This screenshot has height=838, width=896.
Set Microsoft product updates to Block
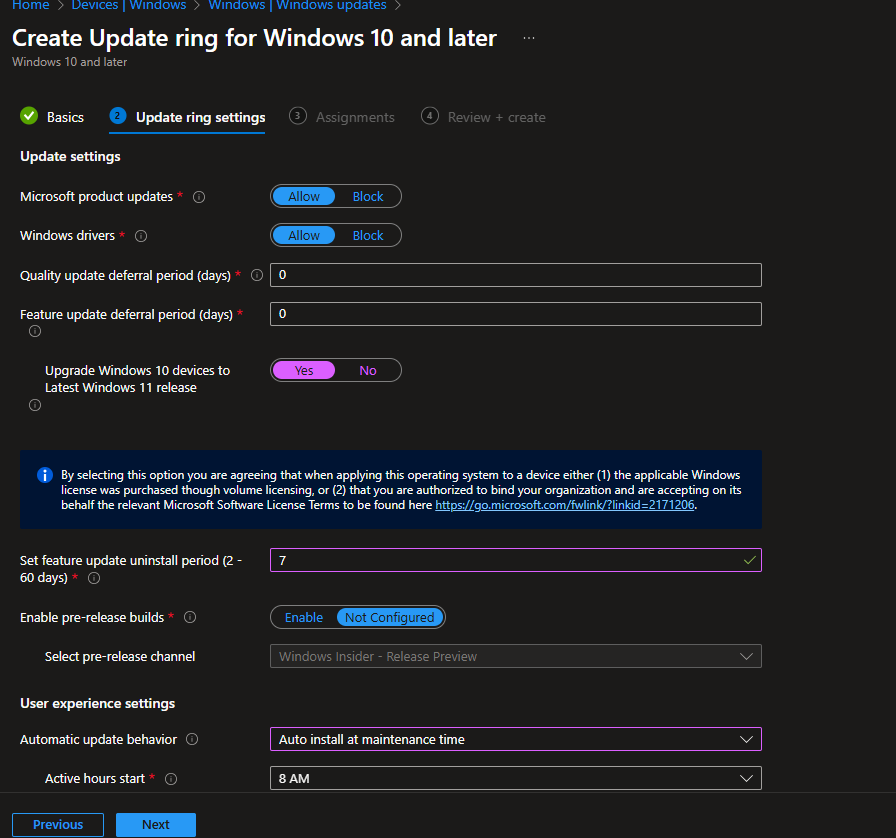tap(368, 197)
